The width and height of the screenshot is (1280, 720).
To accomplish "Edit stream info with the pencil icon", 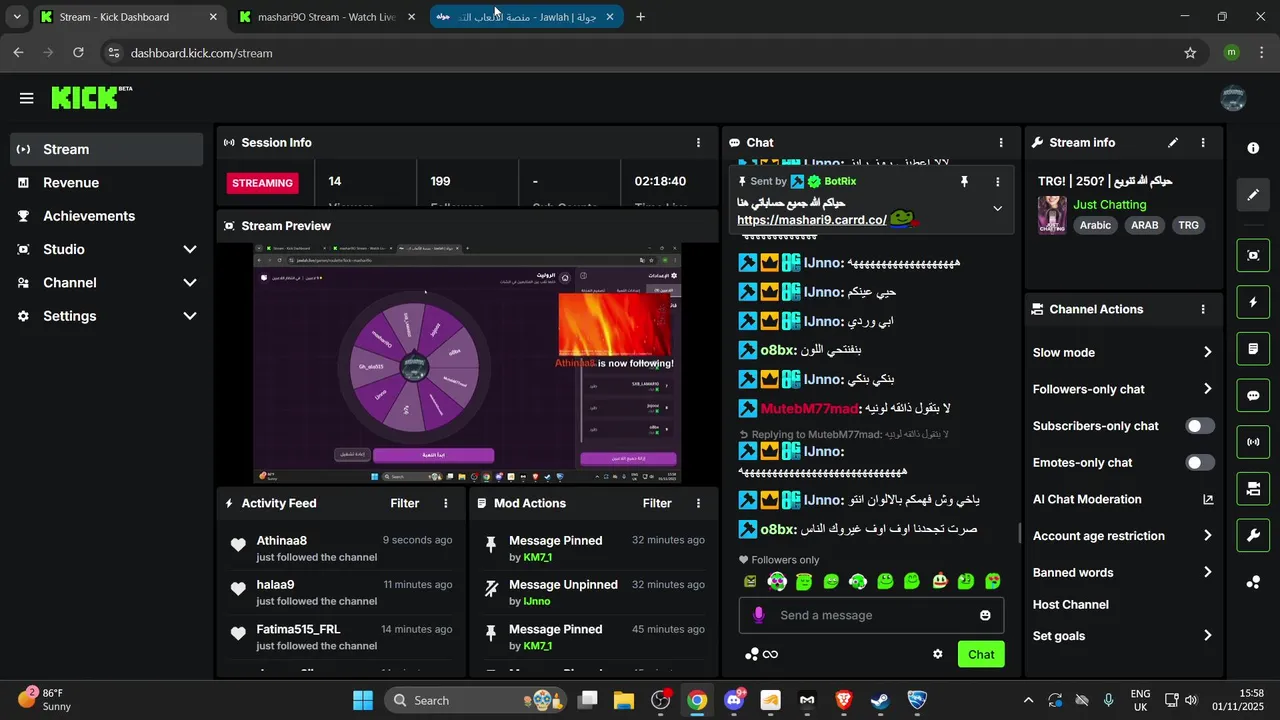I will pos(1173,143).
